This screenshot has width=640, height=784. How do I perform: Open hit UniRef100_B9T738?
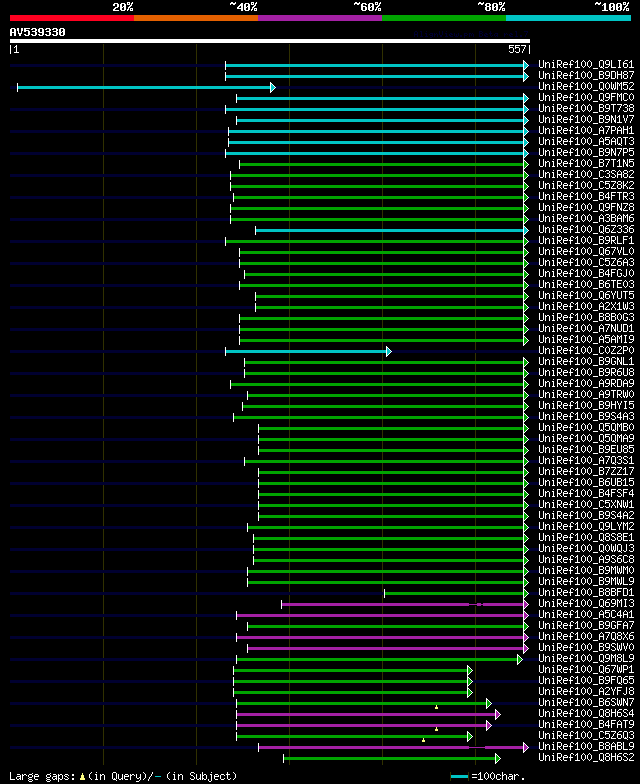pos(586,108)
